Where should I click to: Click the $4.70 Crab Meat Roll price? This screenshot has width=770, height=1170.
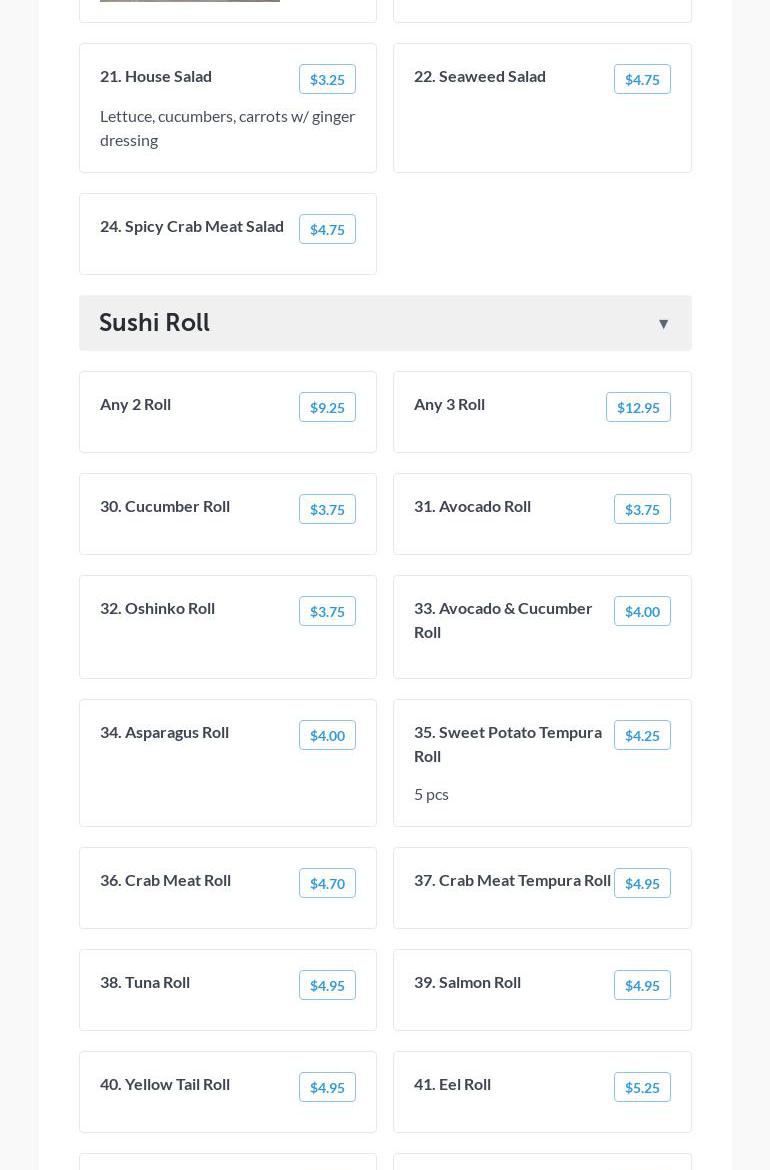pos(327,884)
